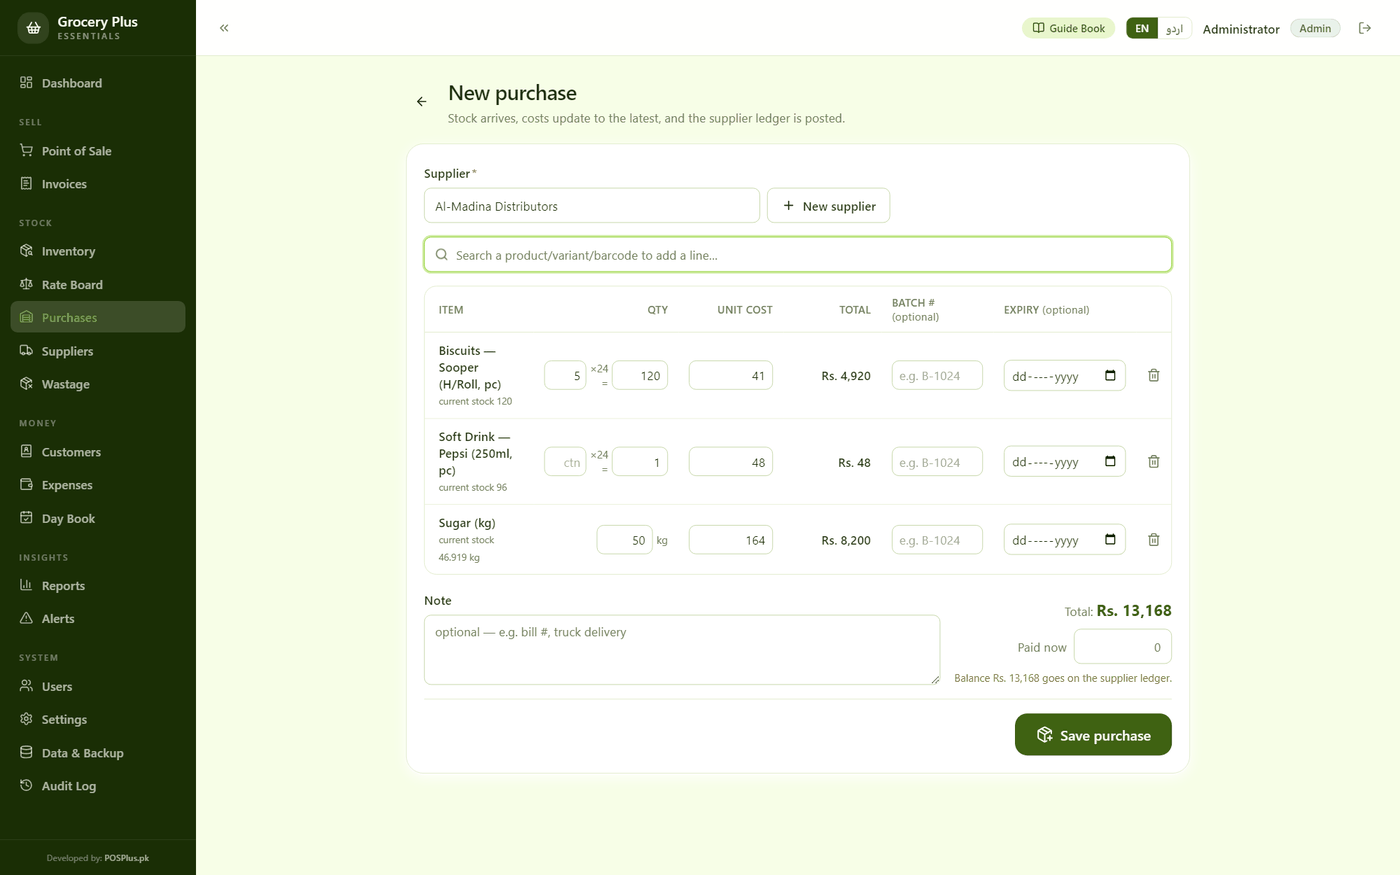1400x875 pixels.
Task: Click the Grocery Plus basket logo
Action: (x=33, y=28)
